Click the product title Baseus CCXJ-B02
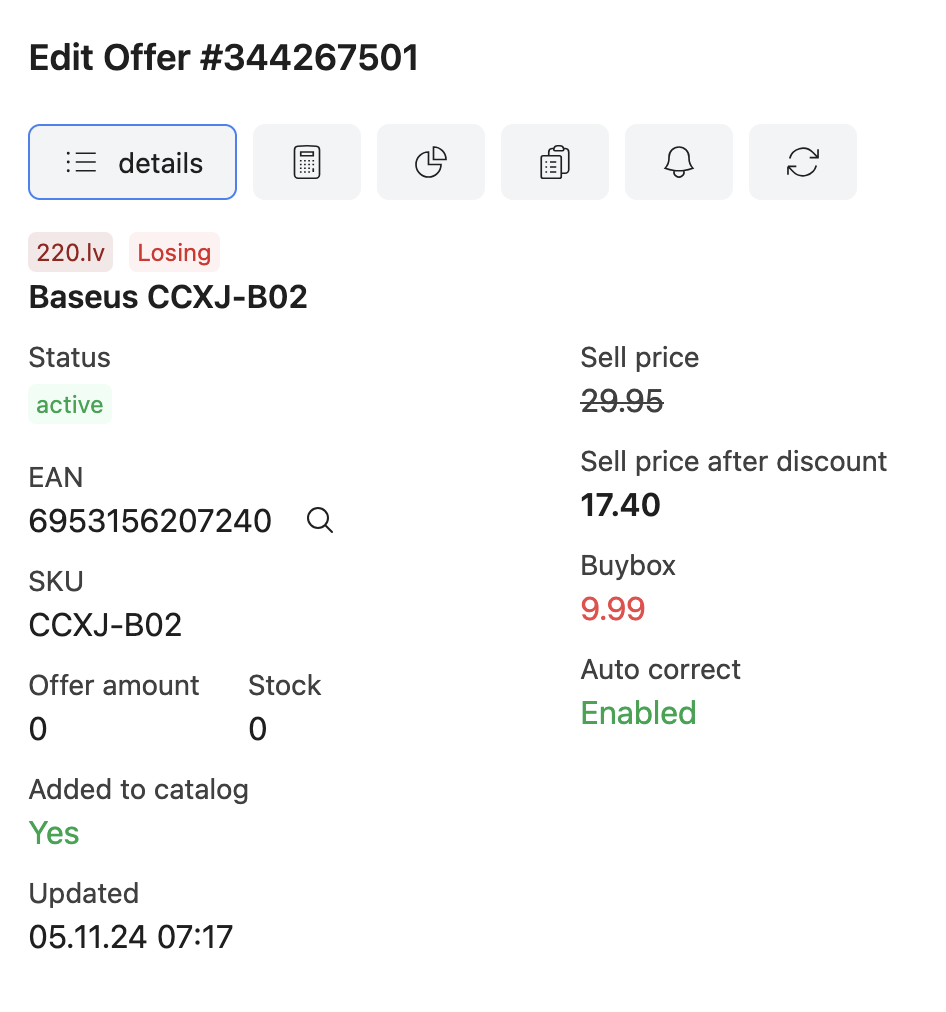Screen dimensions: 946x1012 pyautogui.click(x=168, y=296)
